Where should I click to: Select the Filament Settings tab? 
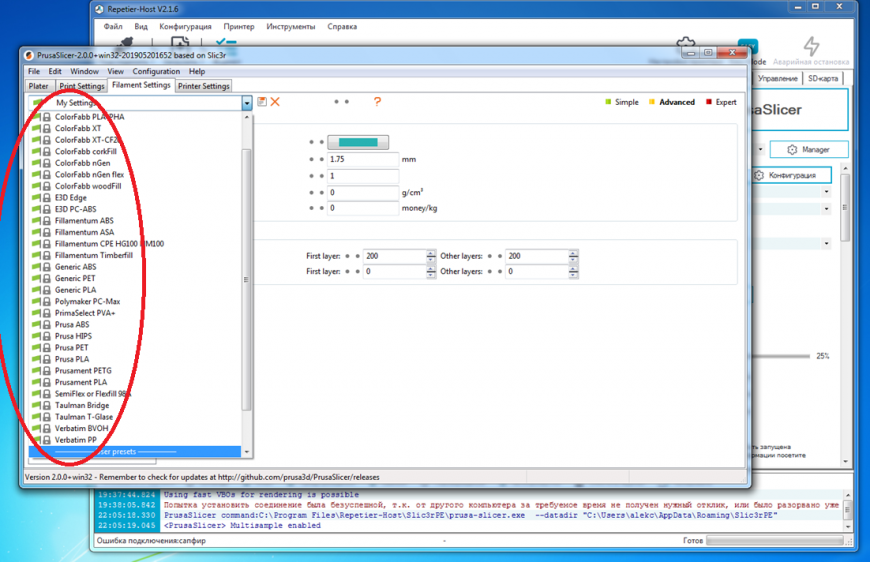click(141, 85)
